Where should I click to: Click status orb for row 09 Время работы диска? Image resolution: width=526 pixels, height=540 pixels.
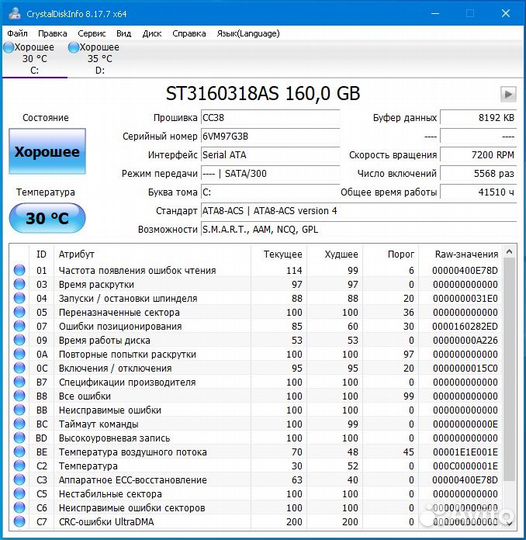tap(20, 340)
